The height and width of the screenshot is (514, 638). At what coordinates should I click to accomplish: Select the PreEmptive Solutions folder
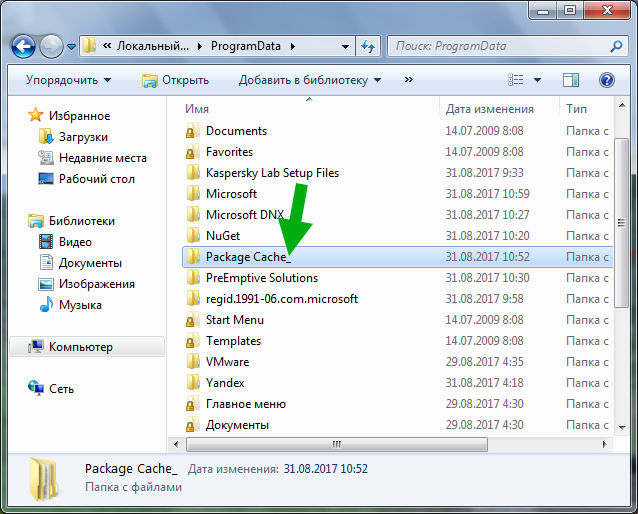(x=262, y=278)
